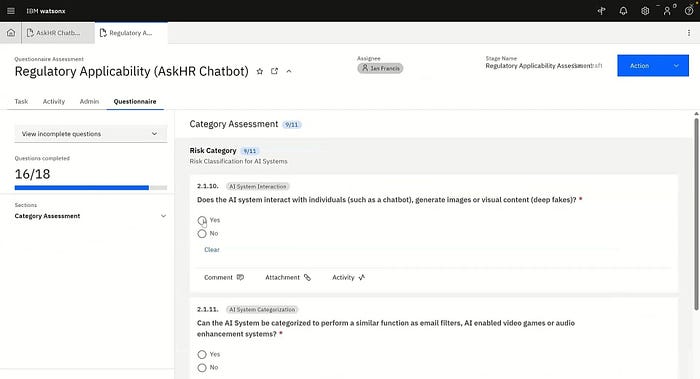The image size is (700, 379).
Task: Select the Regulatory A... page tab
Action: (131, 33)
